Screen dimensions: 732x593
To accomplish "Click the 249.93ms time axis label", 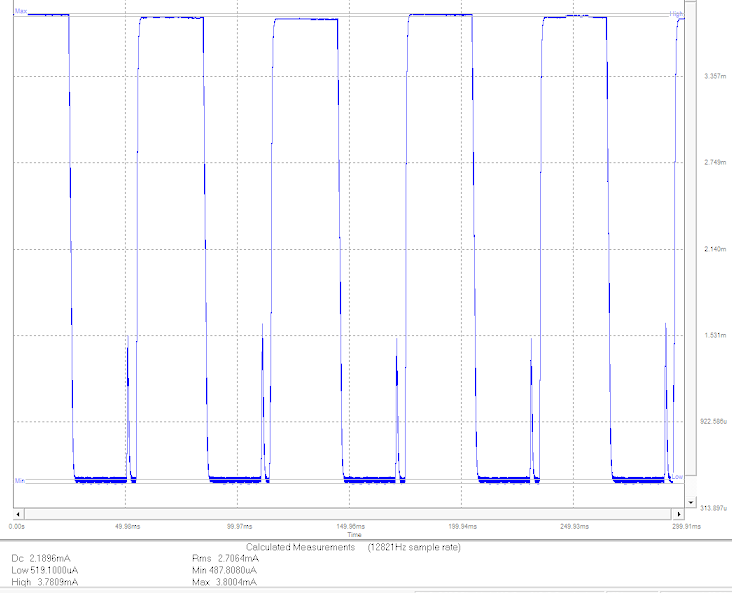I will point(575,526).
